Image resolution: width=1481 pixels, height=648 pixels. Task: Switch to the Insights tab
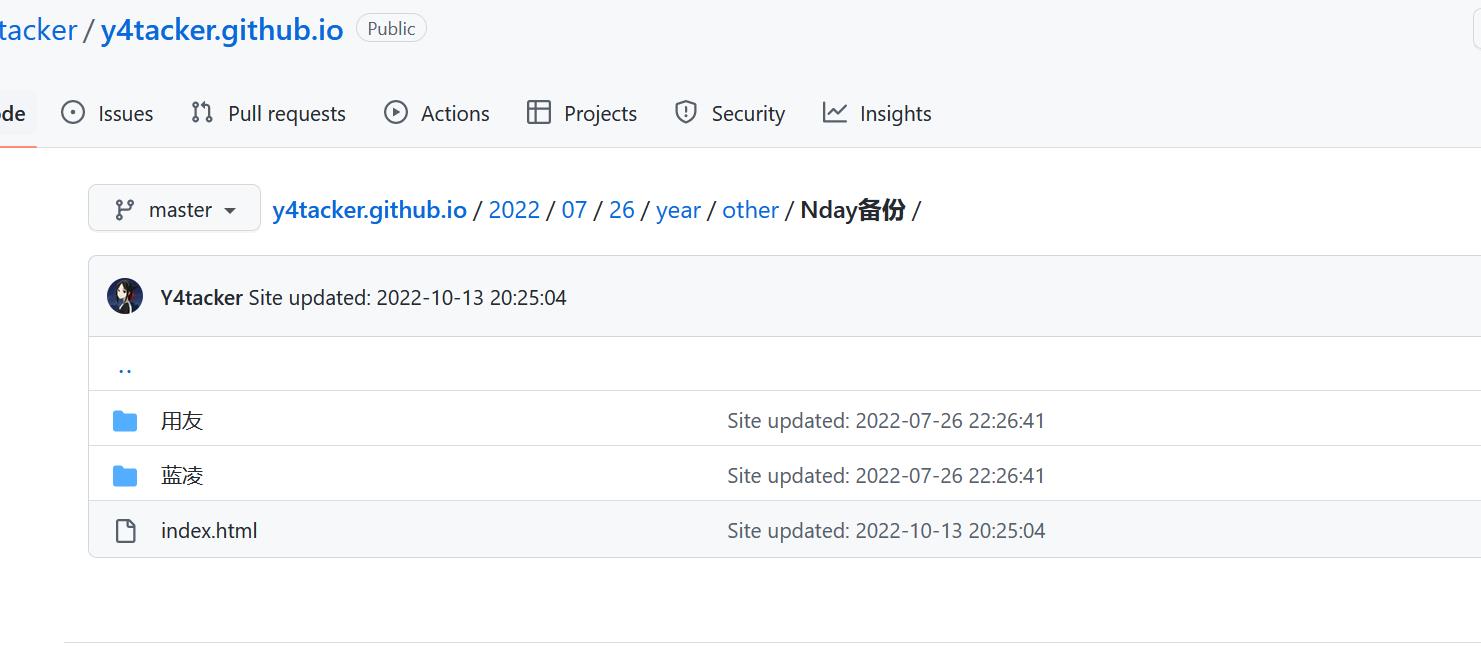895,114
